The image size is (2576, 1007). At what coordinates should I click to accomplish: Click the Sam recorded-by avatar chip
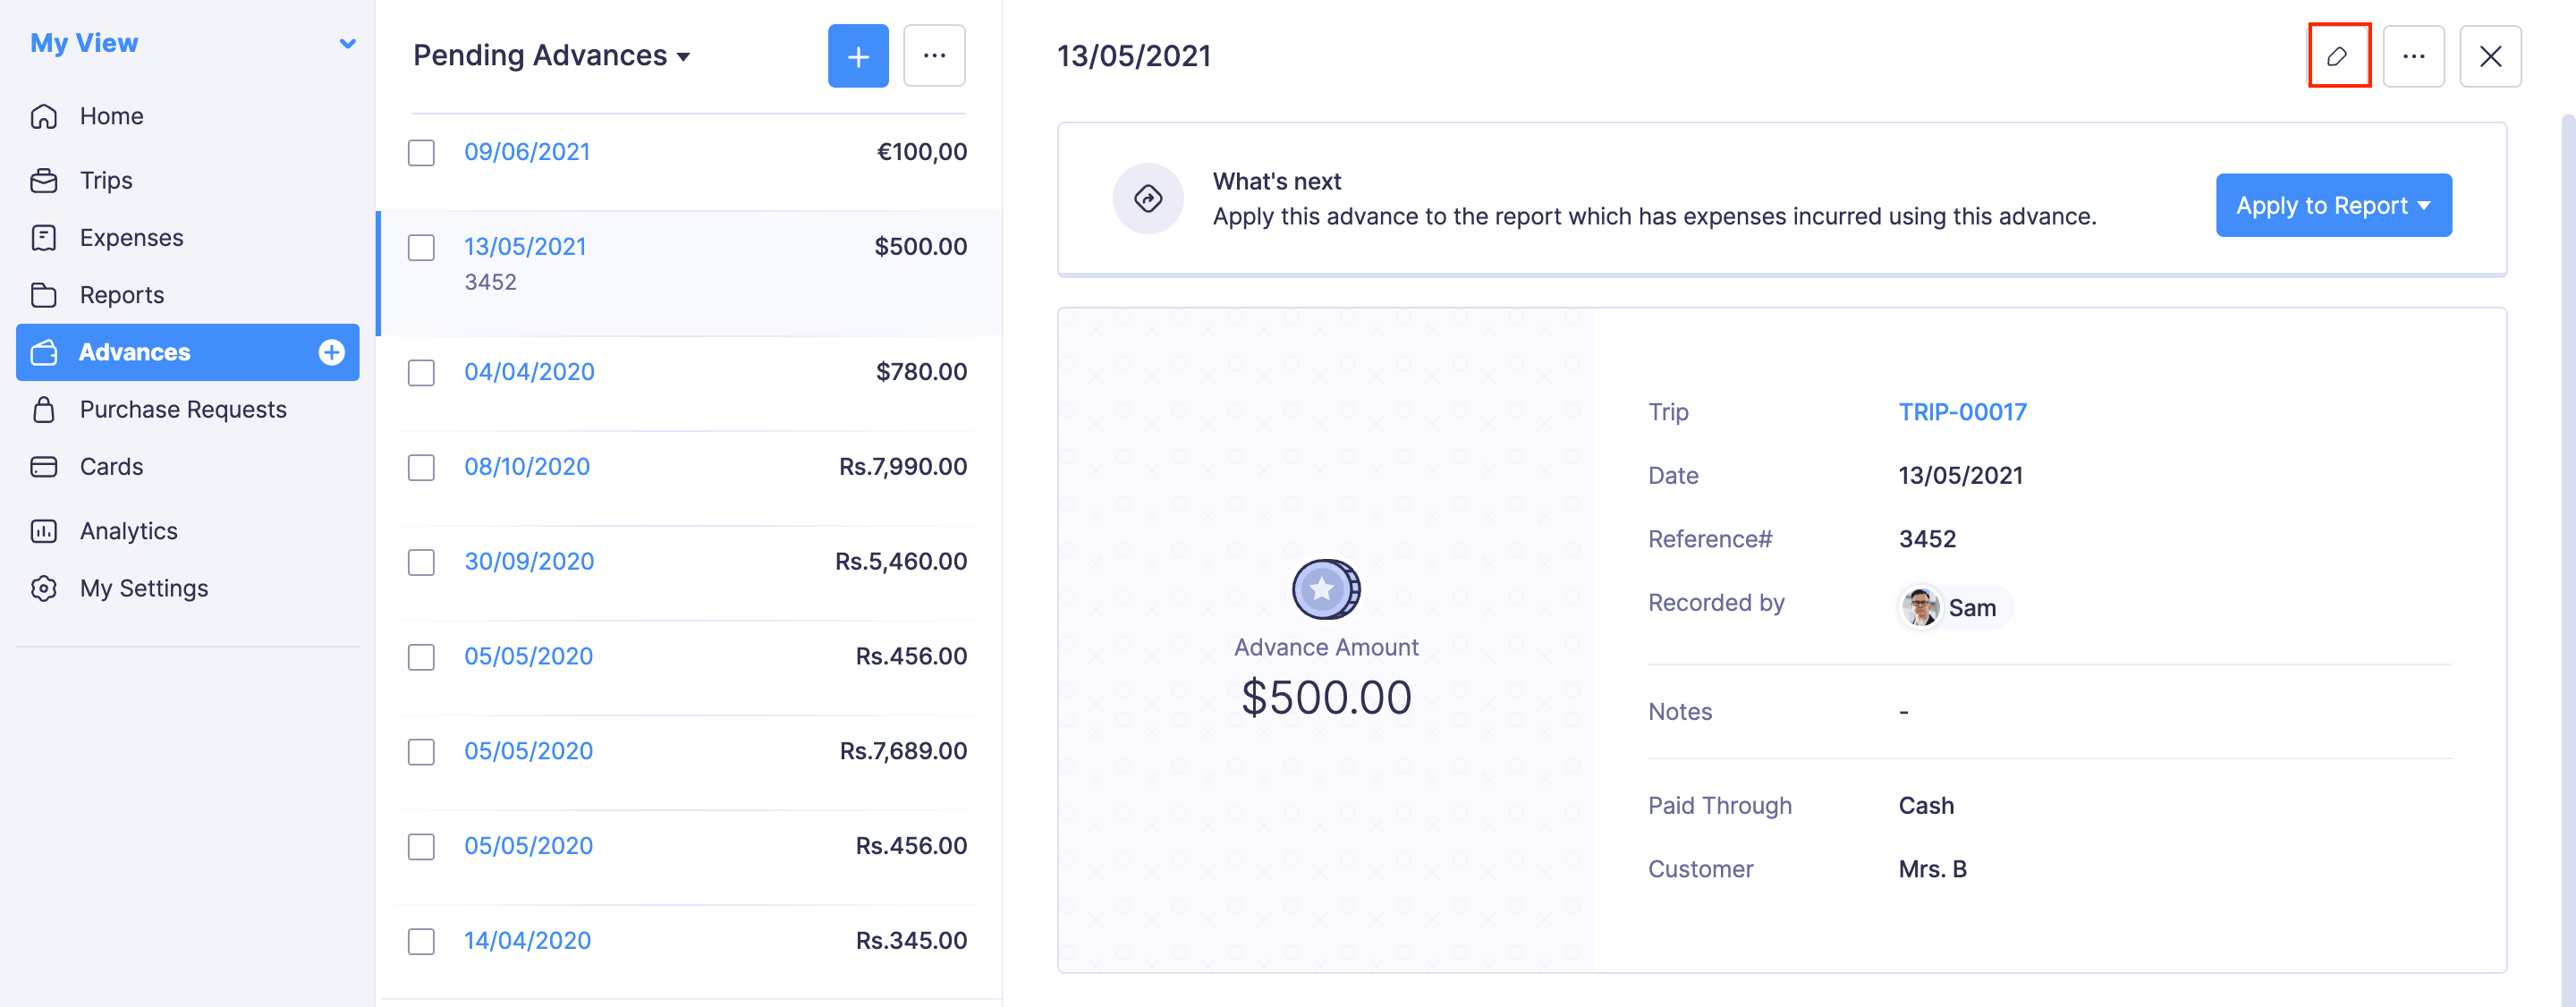tap(1955, 607)
